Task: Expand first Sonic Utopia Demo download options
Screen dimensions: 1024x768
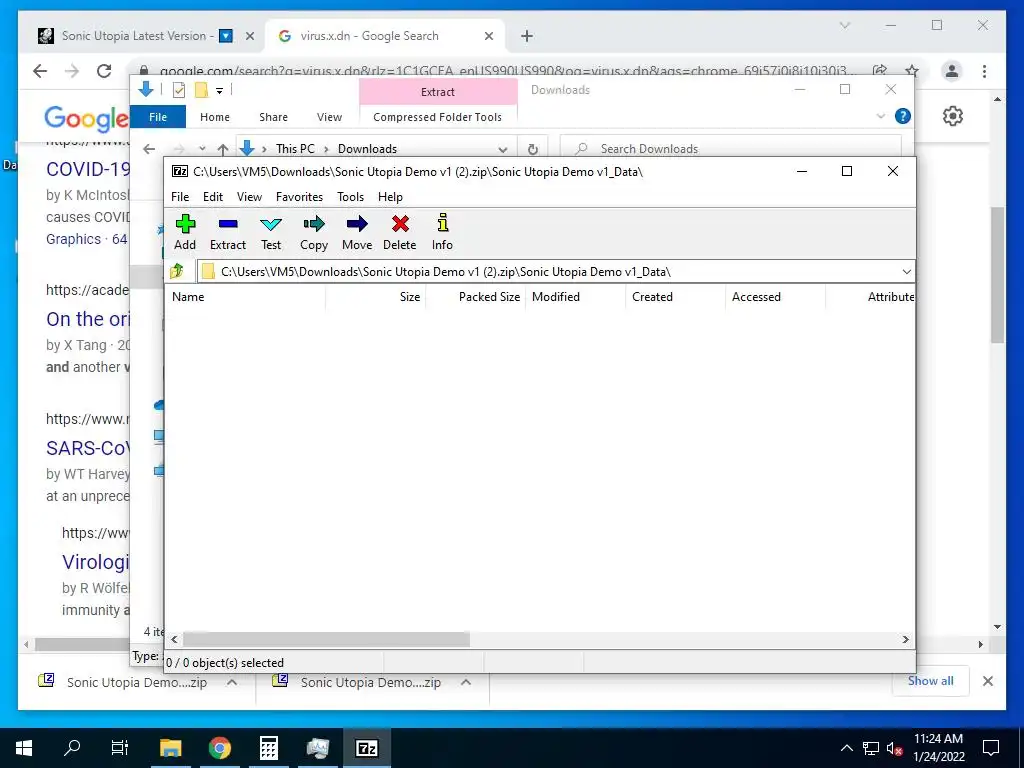Action: (x=231, y=682)
